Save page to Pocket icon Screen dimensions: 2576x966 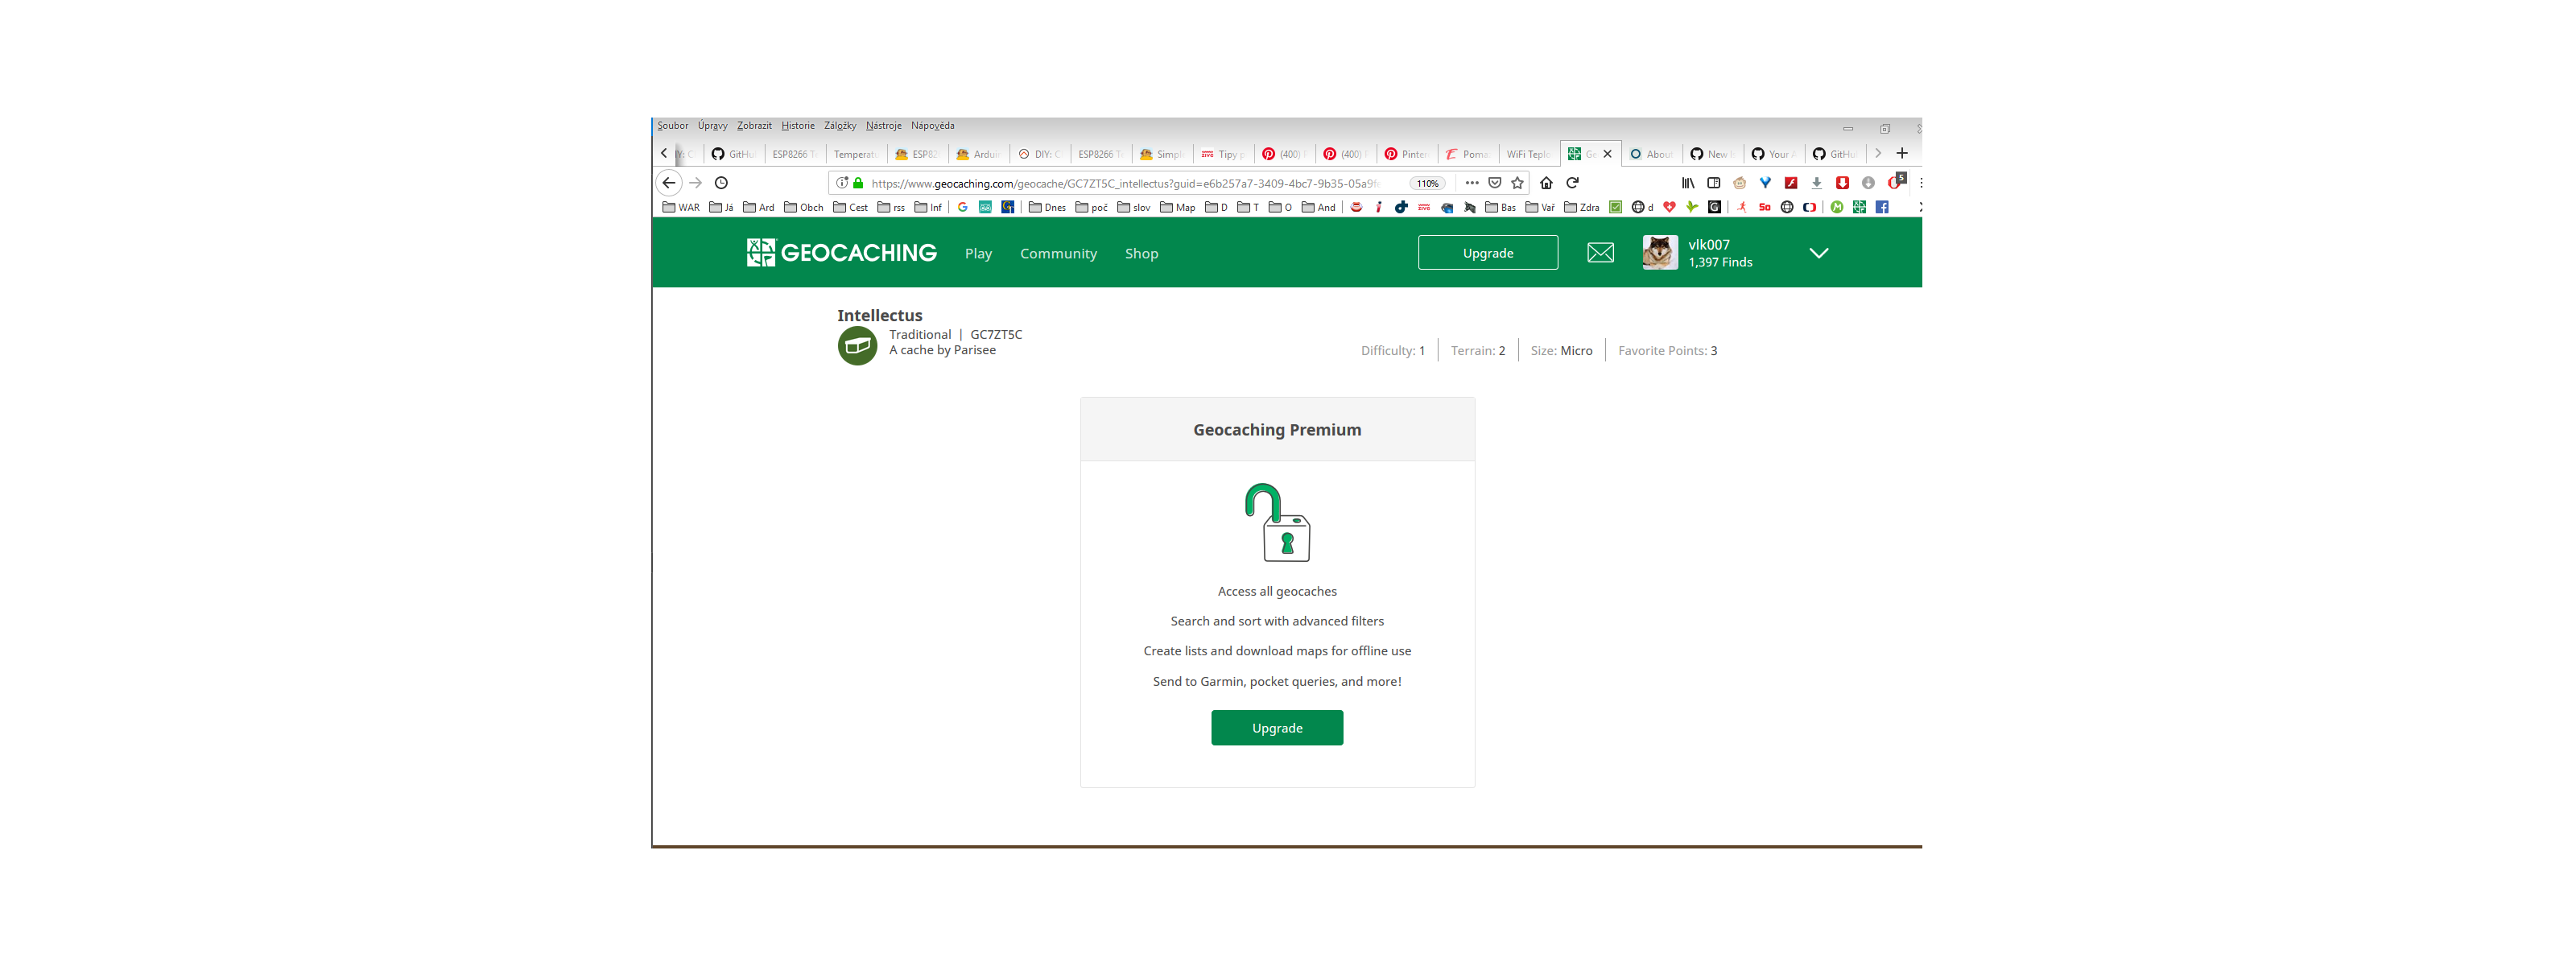pyautogui.click(x=1494, y=183)
